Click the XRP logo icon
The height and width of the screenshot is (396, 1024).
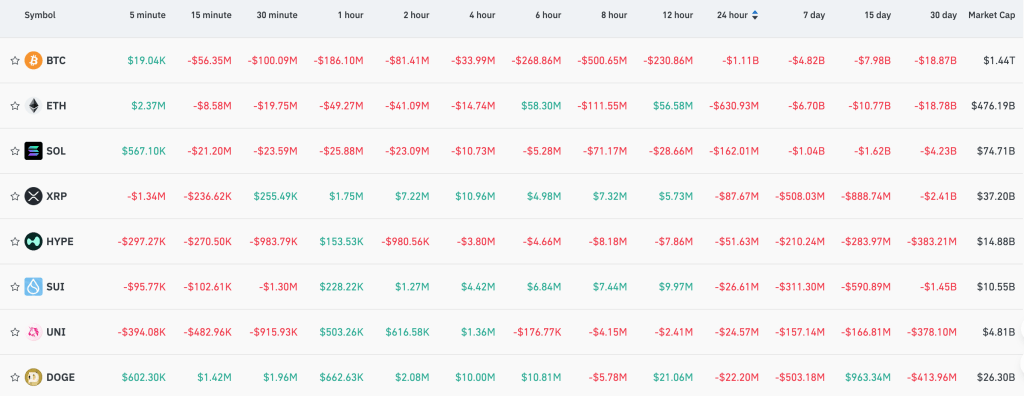(x=33, y=196)
